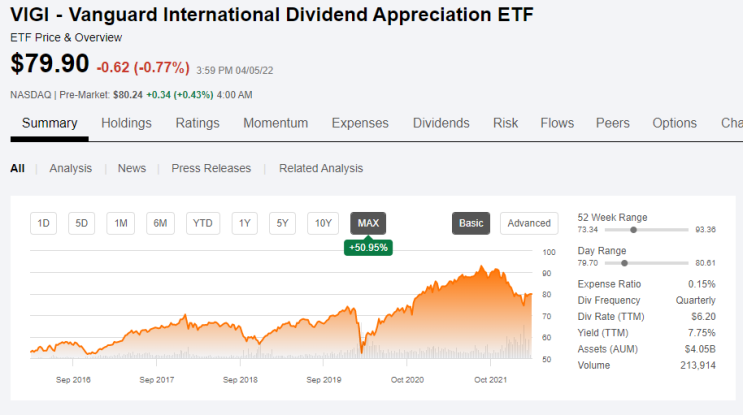Open the Summary tab

pos(49,123)
